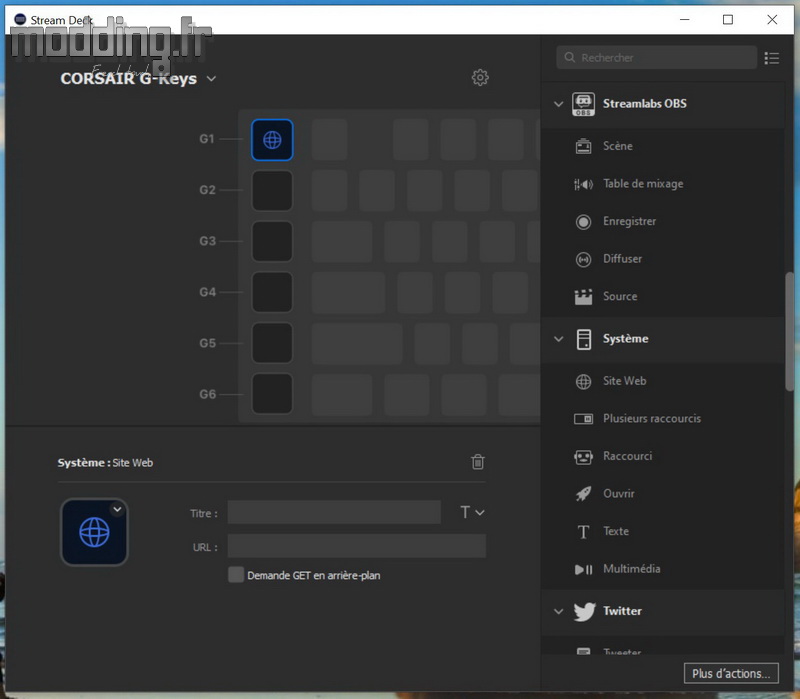Select the Enregistrer action label
Image resolution: width=800 pixels, height=699 pixels.
pyautogui.click(x=630, y=221)
